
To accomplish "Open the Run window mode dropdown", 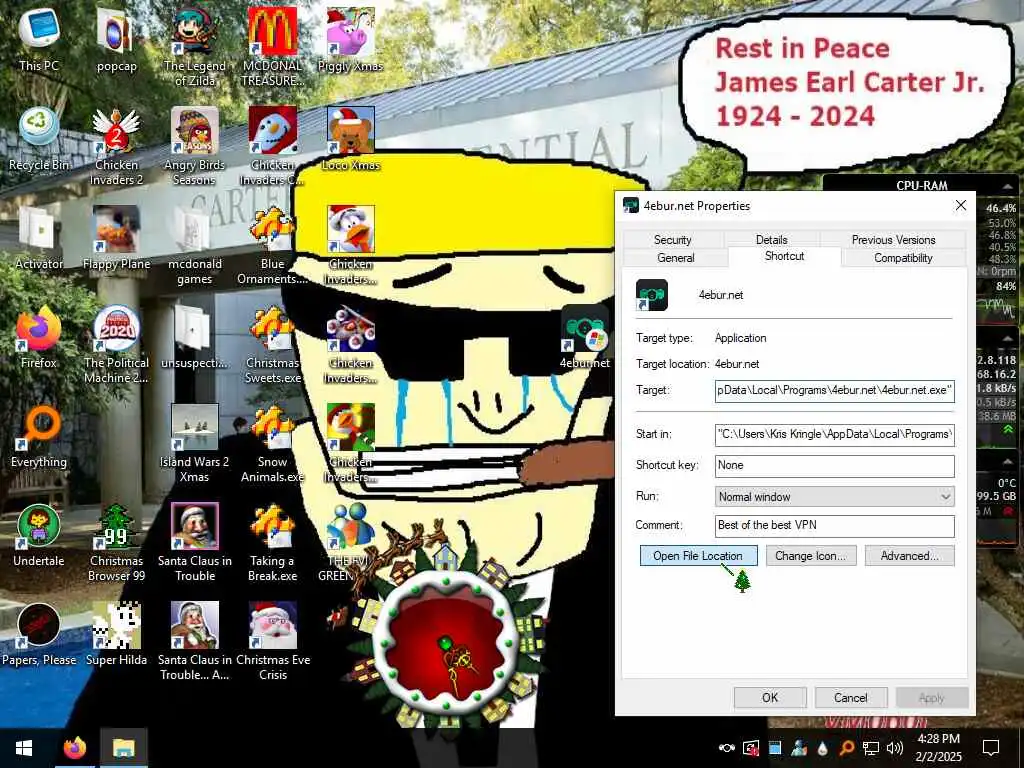I will [834, 496].
